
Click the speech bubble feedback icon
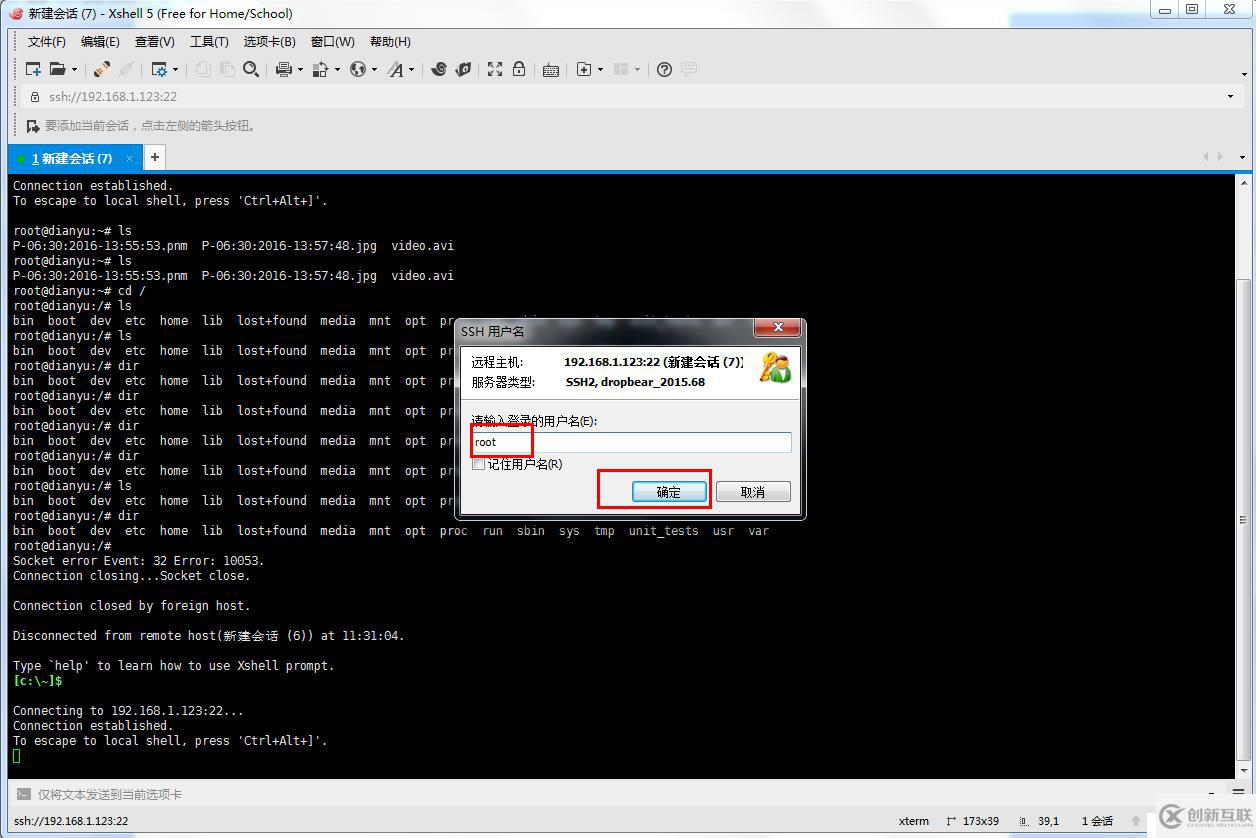pyautogui.click(x=689, y=69)
